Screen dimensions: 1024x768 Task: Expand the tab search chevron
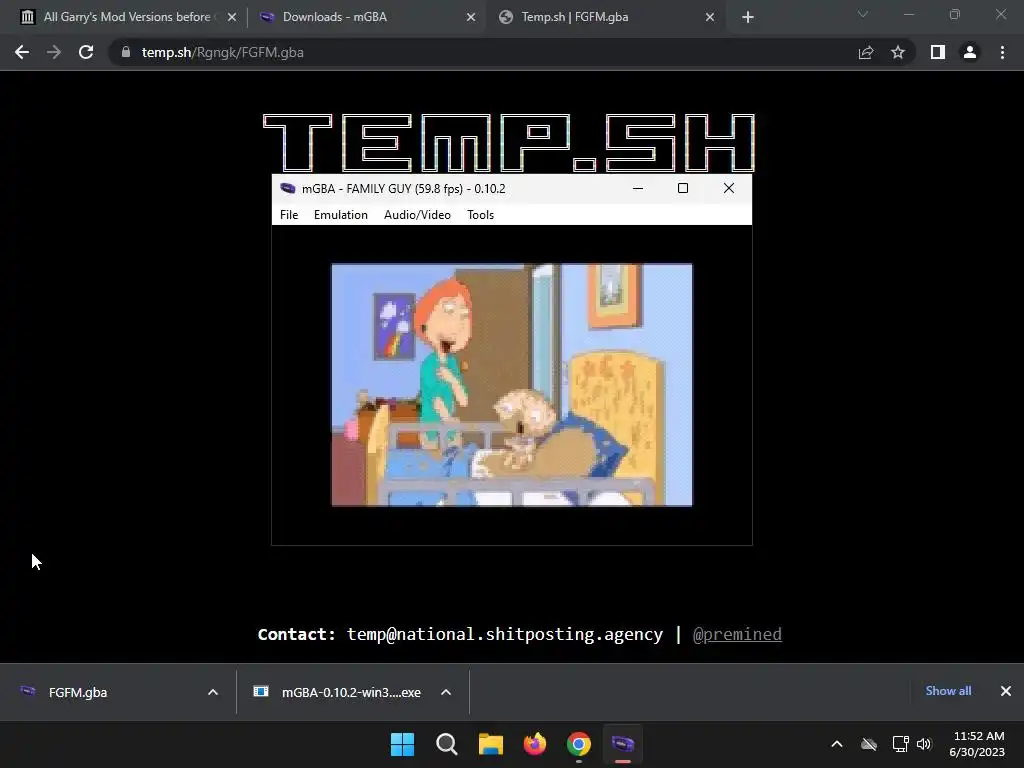(863, 14)
